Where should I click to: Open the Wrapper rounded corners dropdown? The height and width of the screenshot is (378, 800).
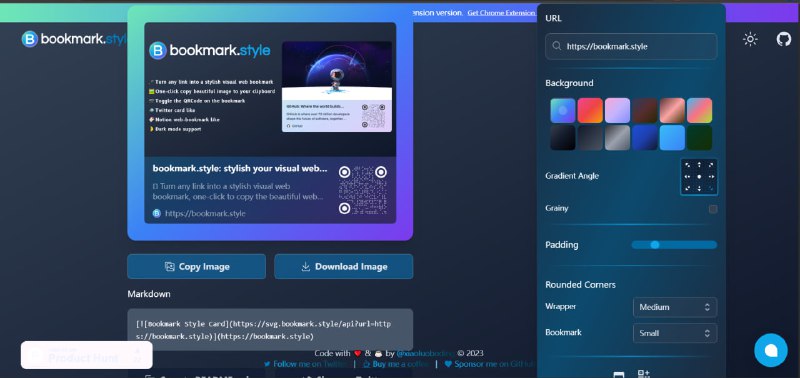coord(674,307)
